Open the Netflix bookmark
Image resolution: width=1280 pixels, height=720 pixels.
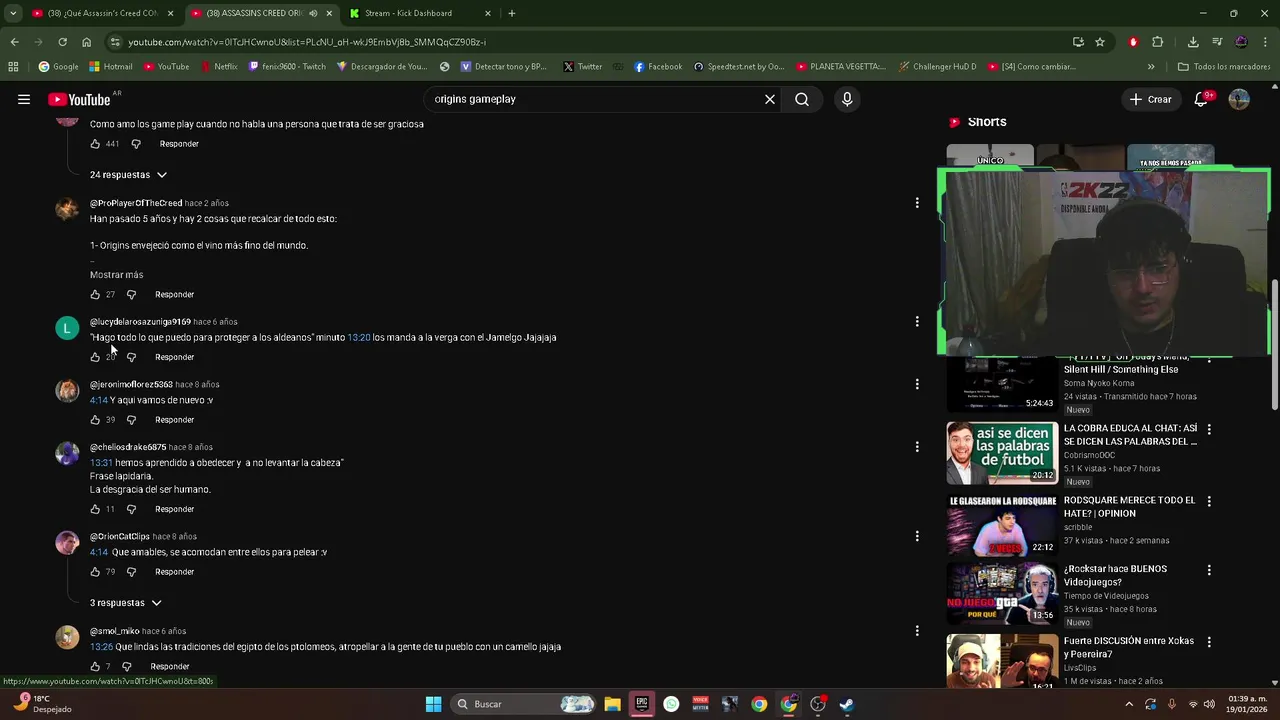(219, 67)
